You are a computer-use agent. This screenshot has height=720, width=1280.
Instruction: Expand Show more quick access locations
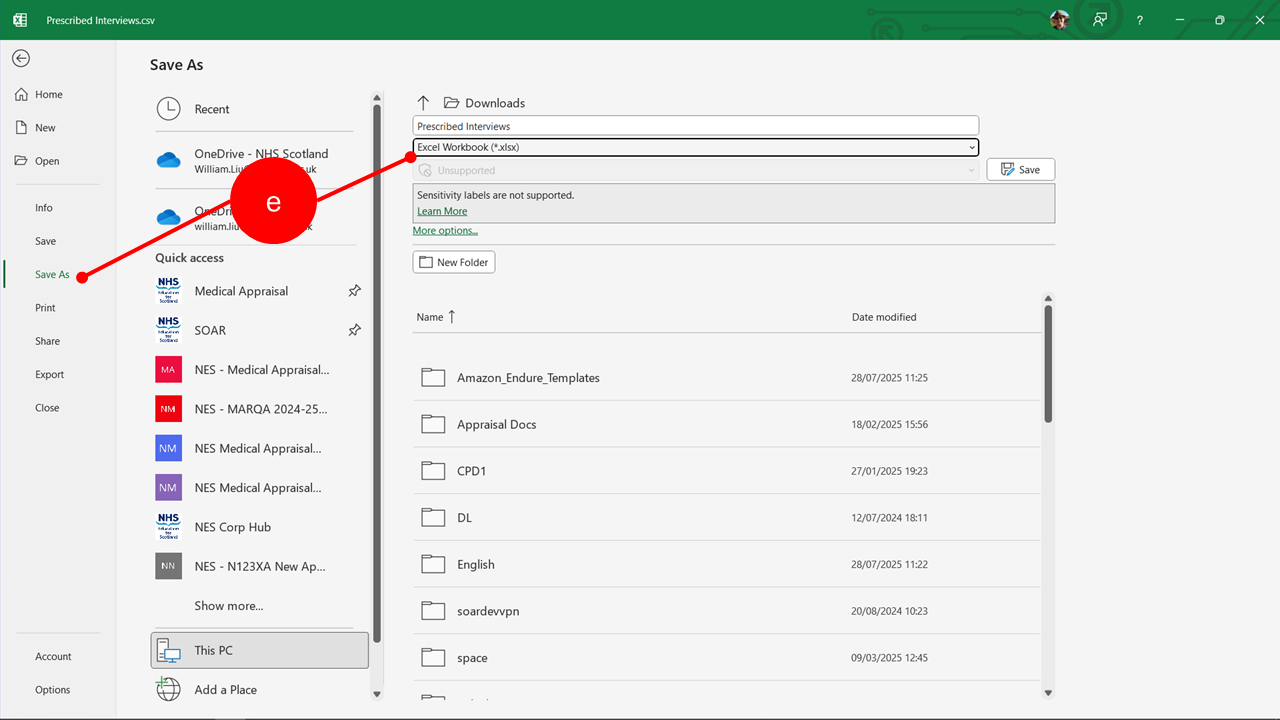coord(229,606)
